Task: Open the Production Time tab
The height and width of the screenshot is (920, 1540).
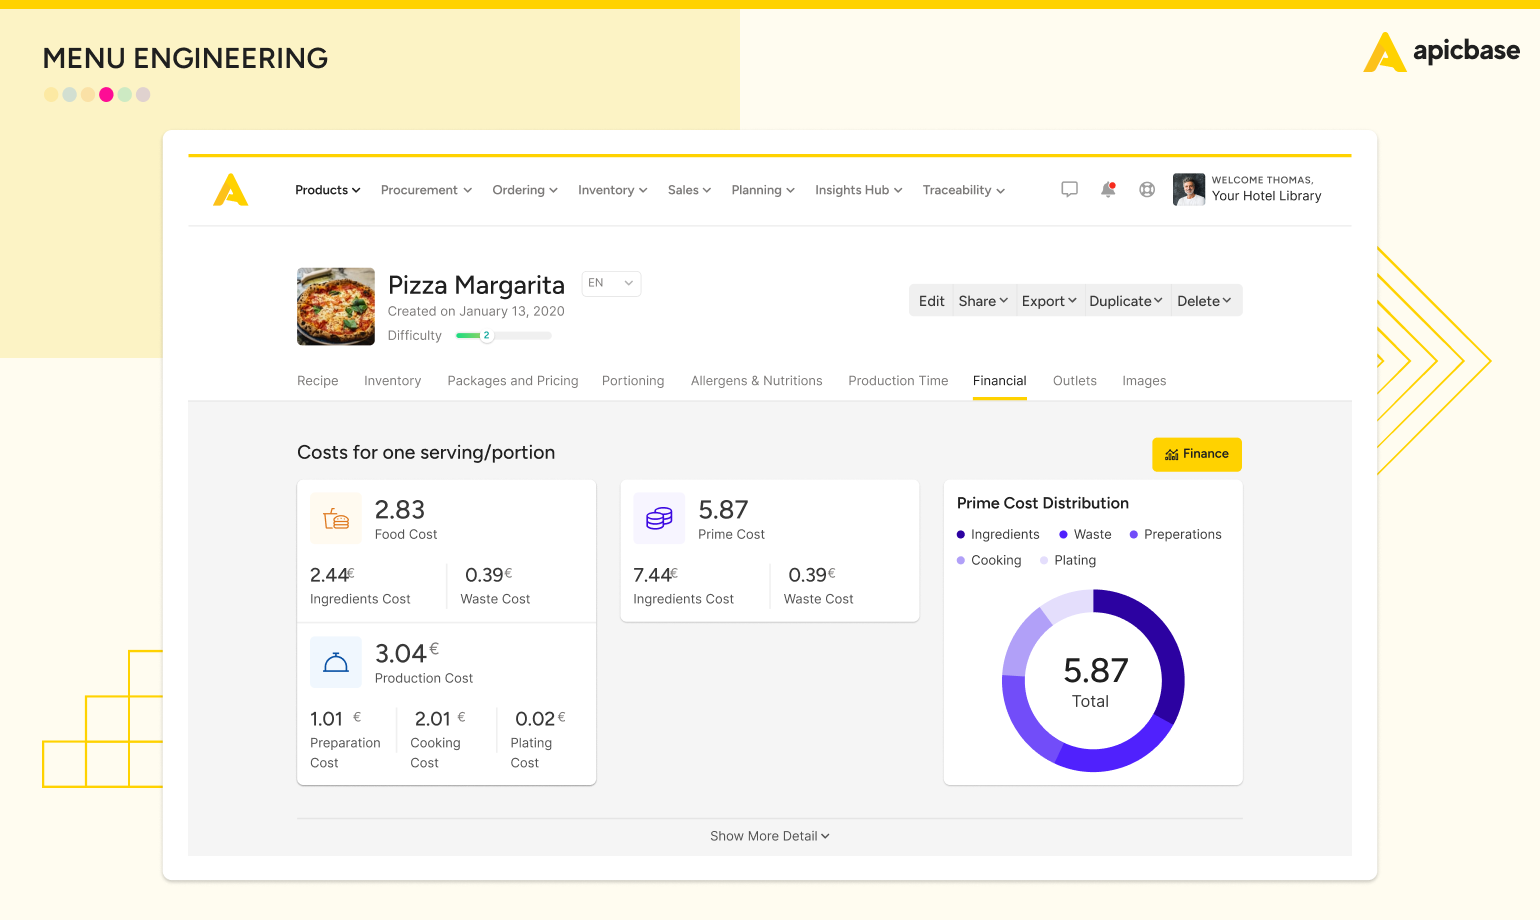Action: pos(898,381)
